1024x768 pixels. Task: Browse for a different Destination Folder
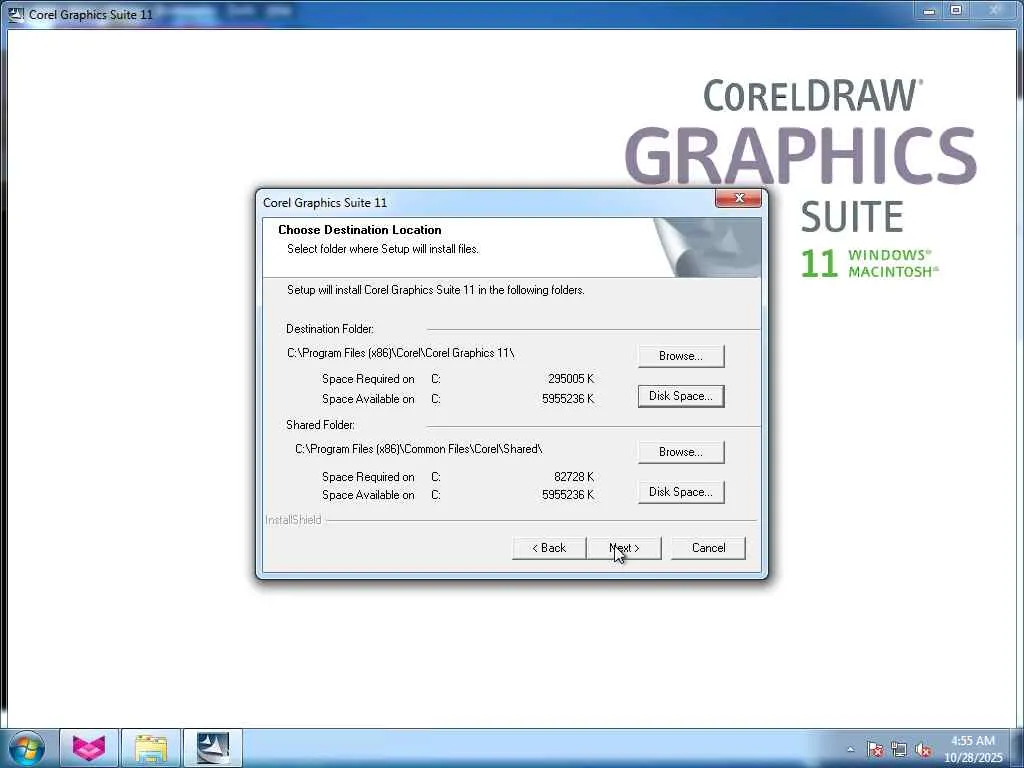click(x=681, y=356)
